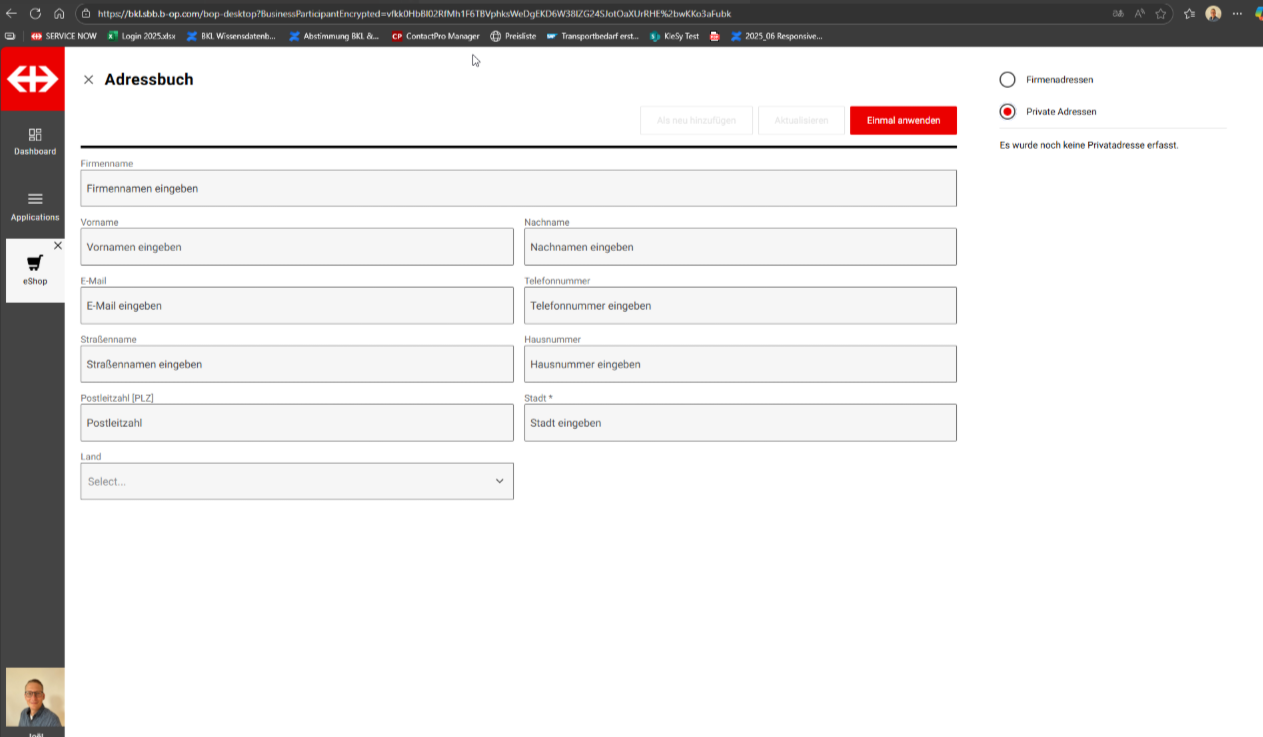This screenshot has height=737, width=1263.
Task: Click the SBB logo at top left
Action: coord(32,79)
